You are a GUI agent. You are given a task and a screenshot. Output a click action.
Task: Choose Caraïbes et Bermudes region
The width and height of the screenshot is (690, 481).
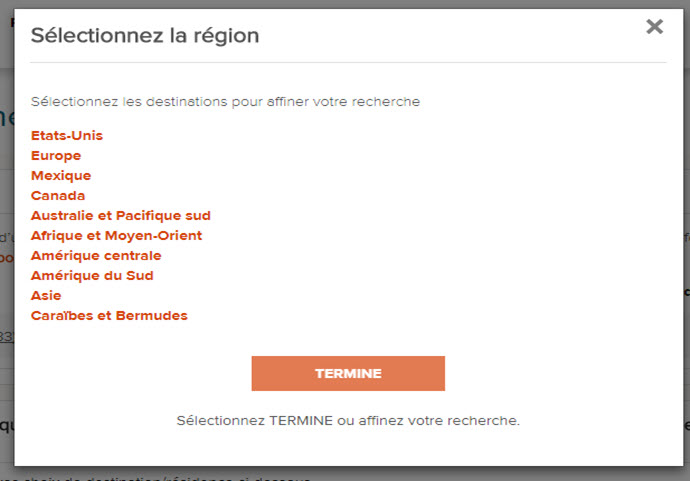tap(109, 316)
